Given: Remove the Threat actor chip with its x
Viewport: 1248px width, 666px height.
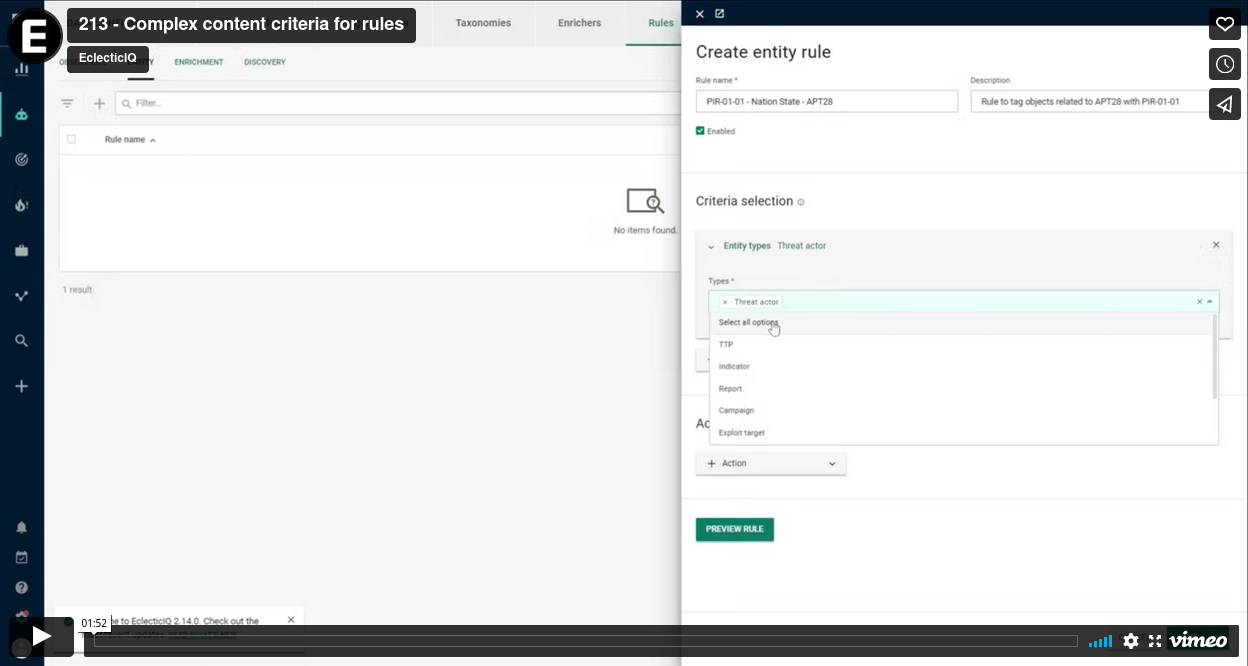Looking at the screenshot, I should point(727,301).
